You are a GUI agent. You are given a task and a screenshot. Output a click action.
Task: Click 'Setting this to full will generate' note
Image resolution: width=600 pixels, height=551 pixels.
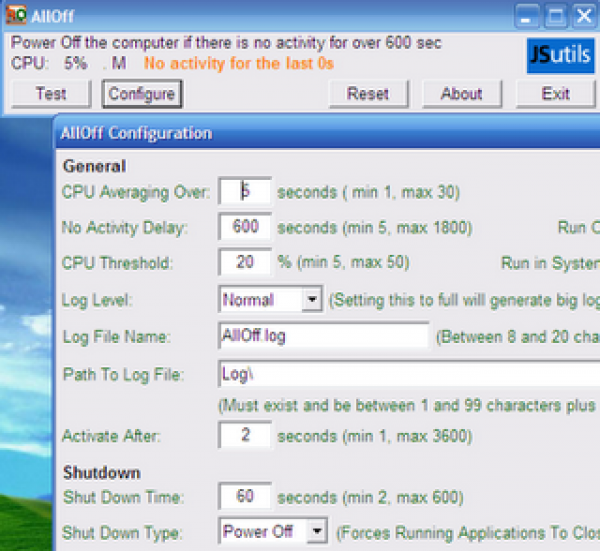[465, 300]
